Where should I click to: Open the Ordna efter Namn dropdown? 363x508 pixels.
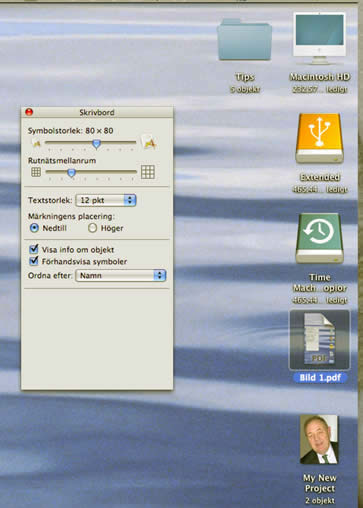121,276
